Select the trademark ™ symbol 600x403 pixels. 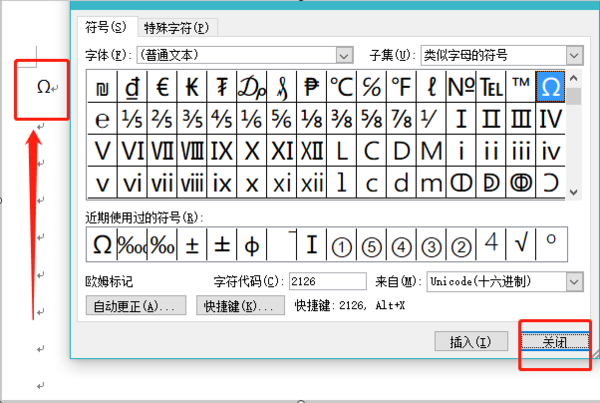pos(521,88)
